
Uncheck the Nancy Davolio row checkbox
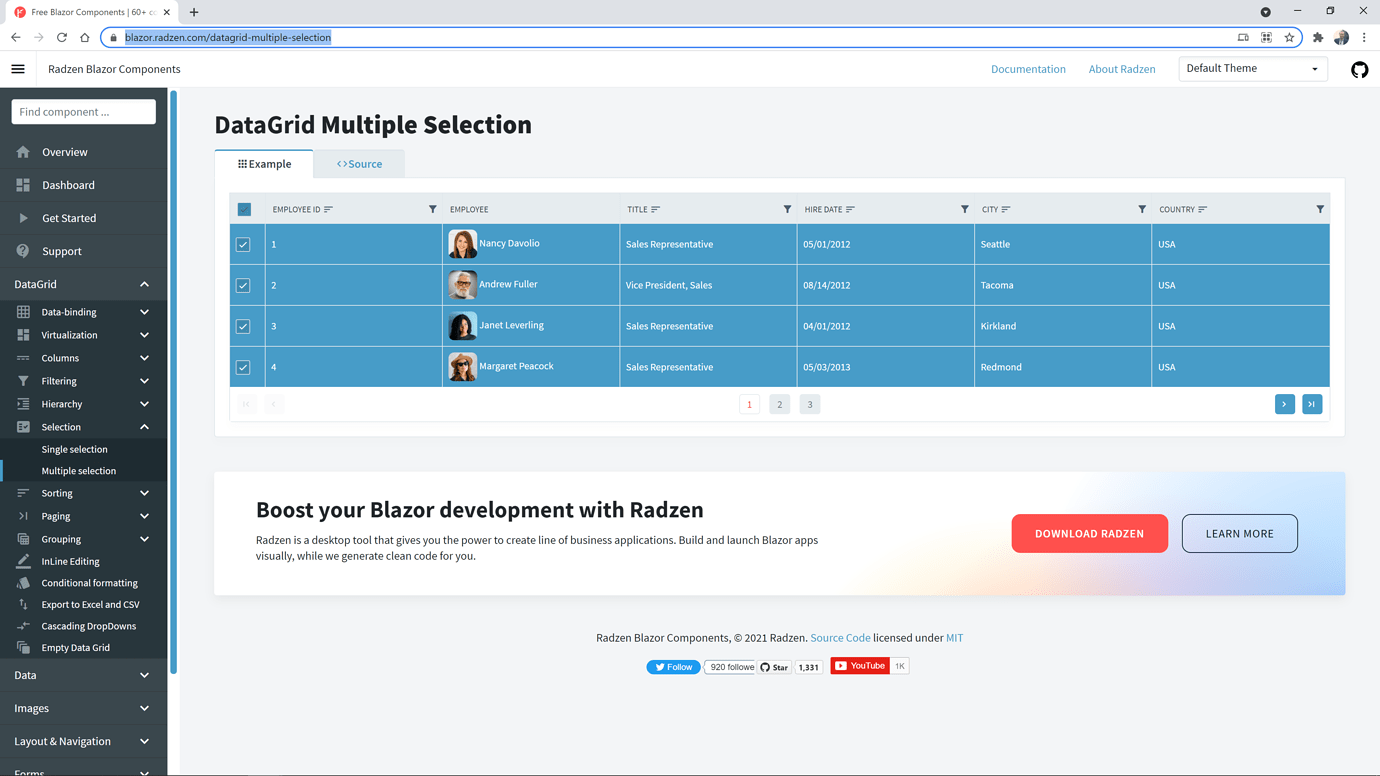click(x=243, y=244)
